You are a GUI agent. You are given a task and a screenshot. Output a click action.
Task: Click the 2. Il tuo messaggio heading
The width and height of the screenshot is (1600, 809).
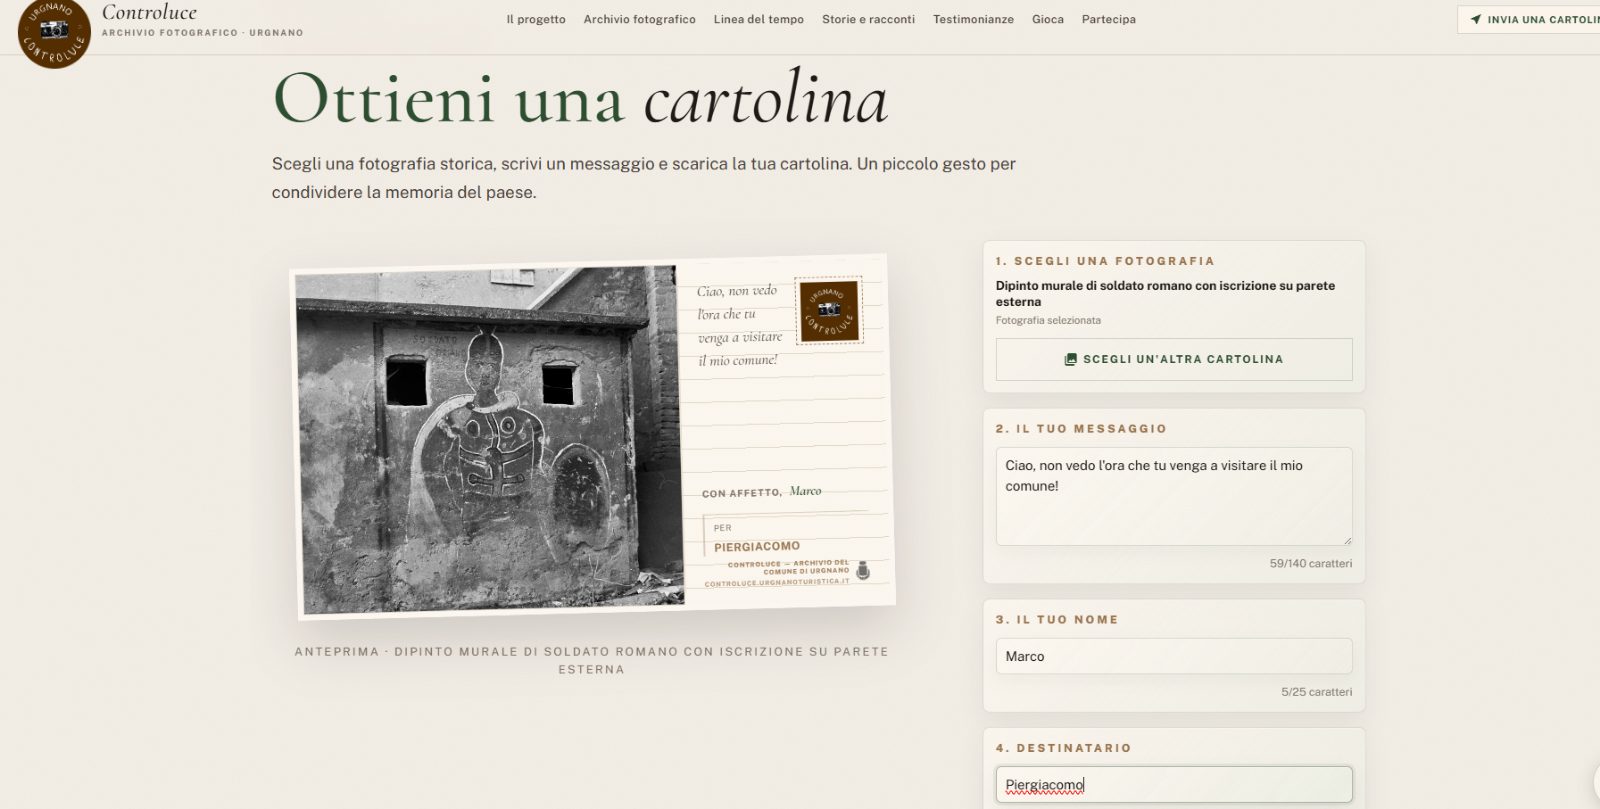pos(1081,429)
